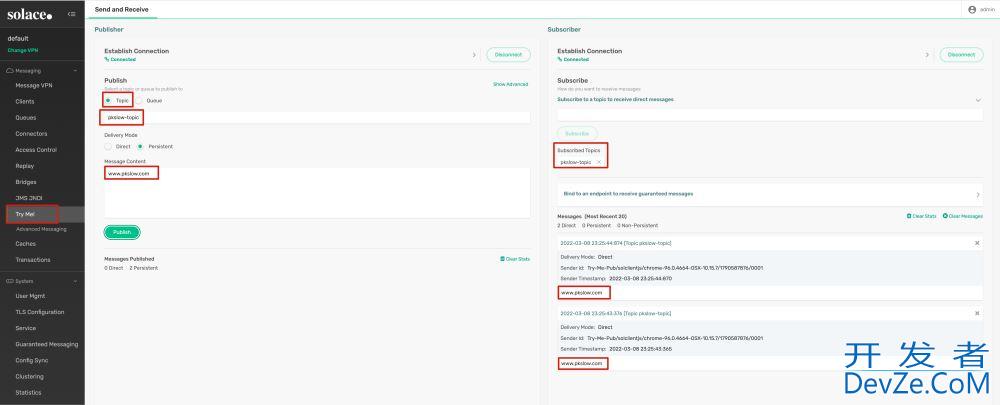Click the Subscribe button
This screenshot has height=405, width=1000.
pos(577,133)
